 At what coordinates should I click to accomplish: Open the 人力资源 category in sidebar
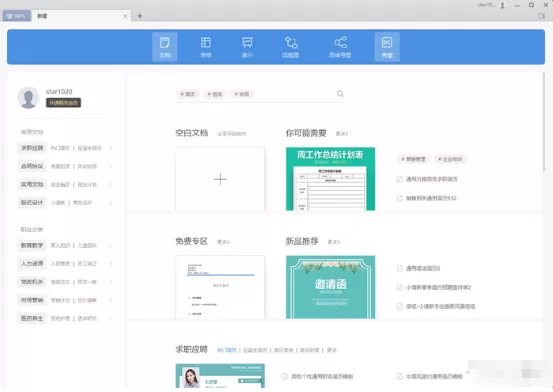click(32, 264)
